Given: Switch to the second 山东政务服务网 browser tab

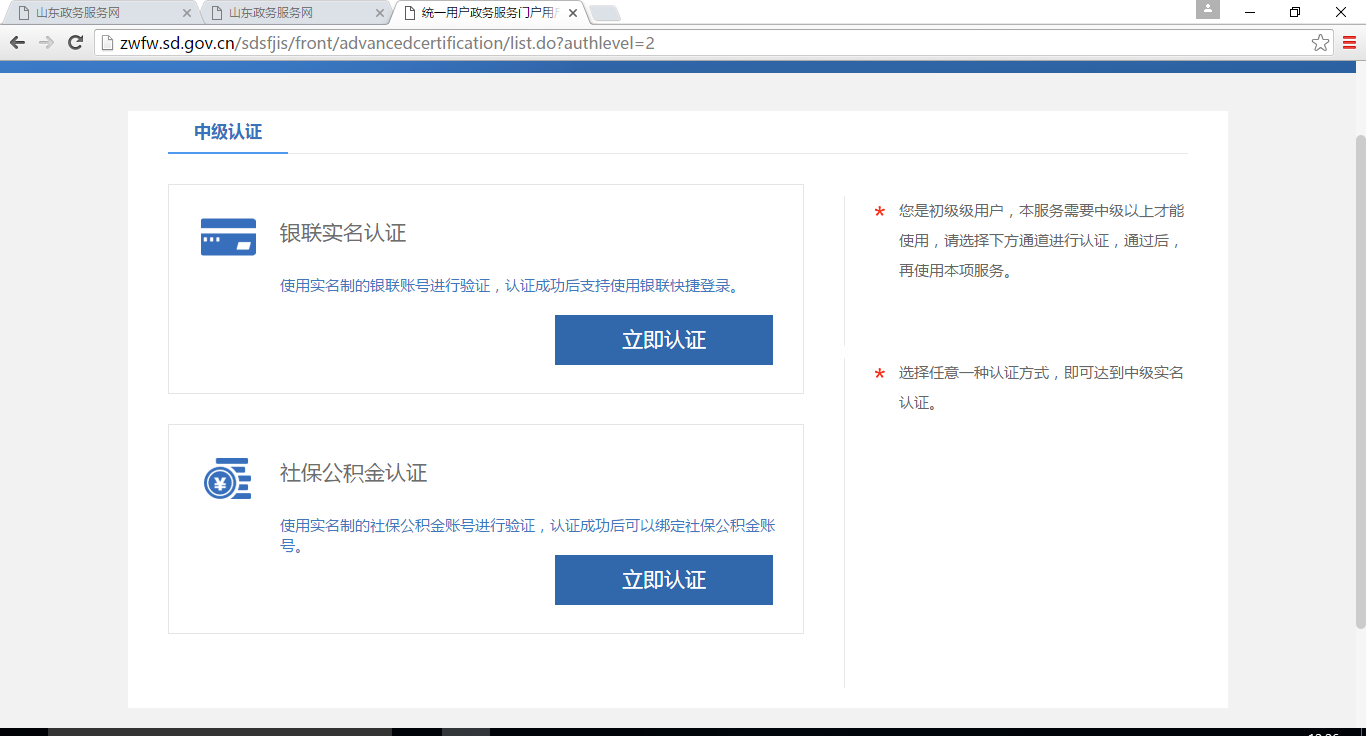Looking at the screenshot, I should [270, 13].
